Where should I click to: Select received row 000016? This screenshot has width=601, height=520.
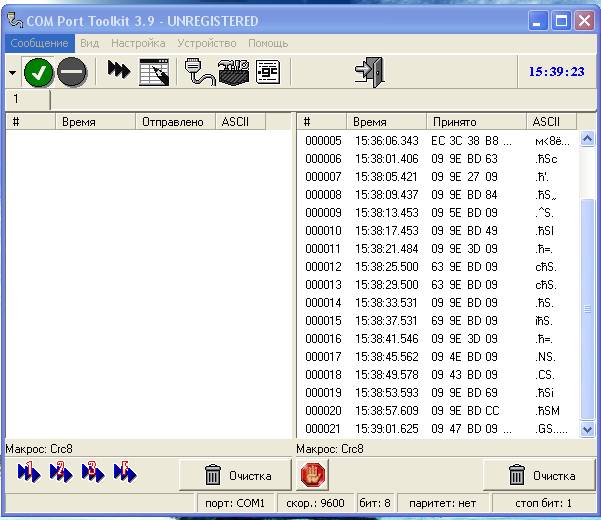point(437,339)
